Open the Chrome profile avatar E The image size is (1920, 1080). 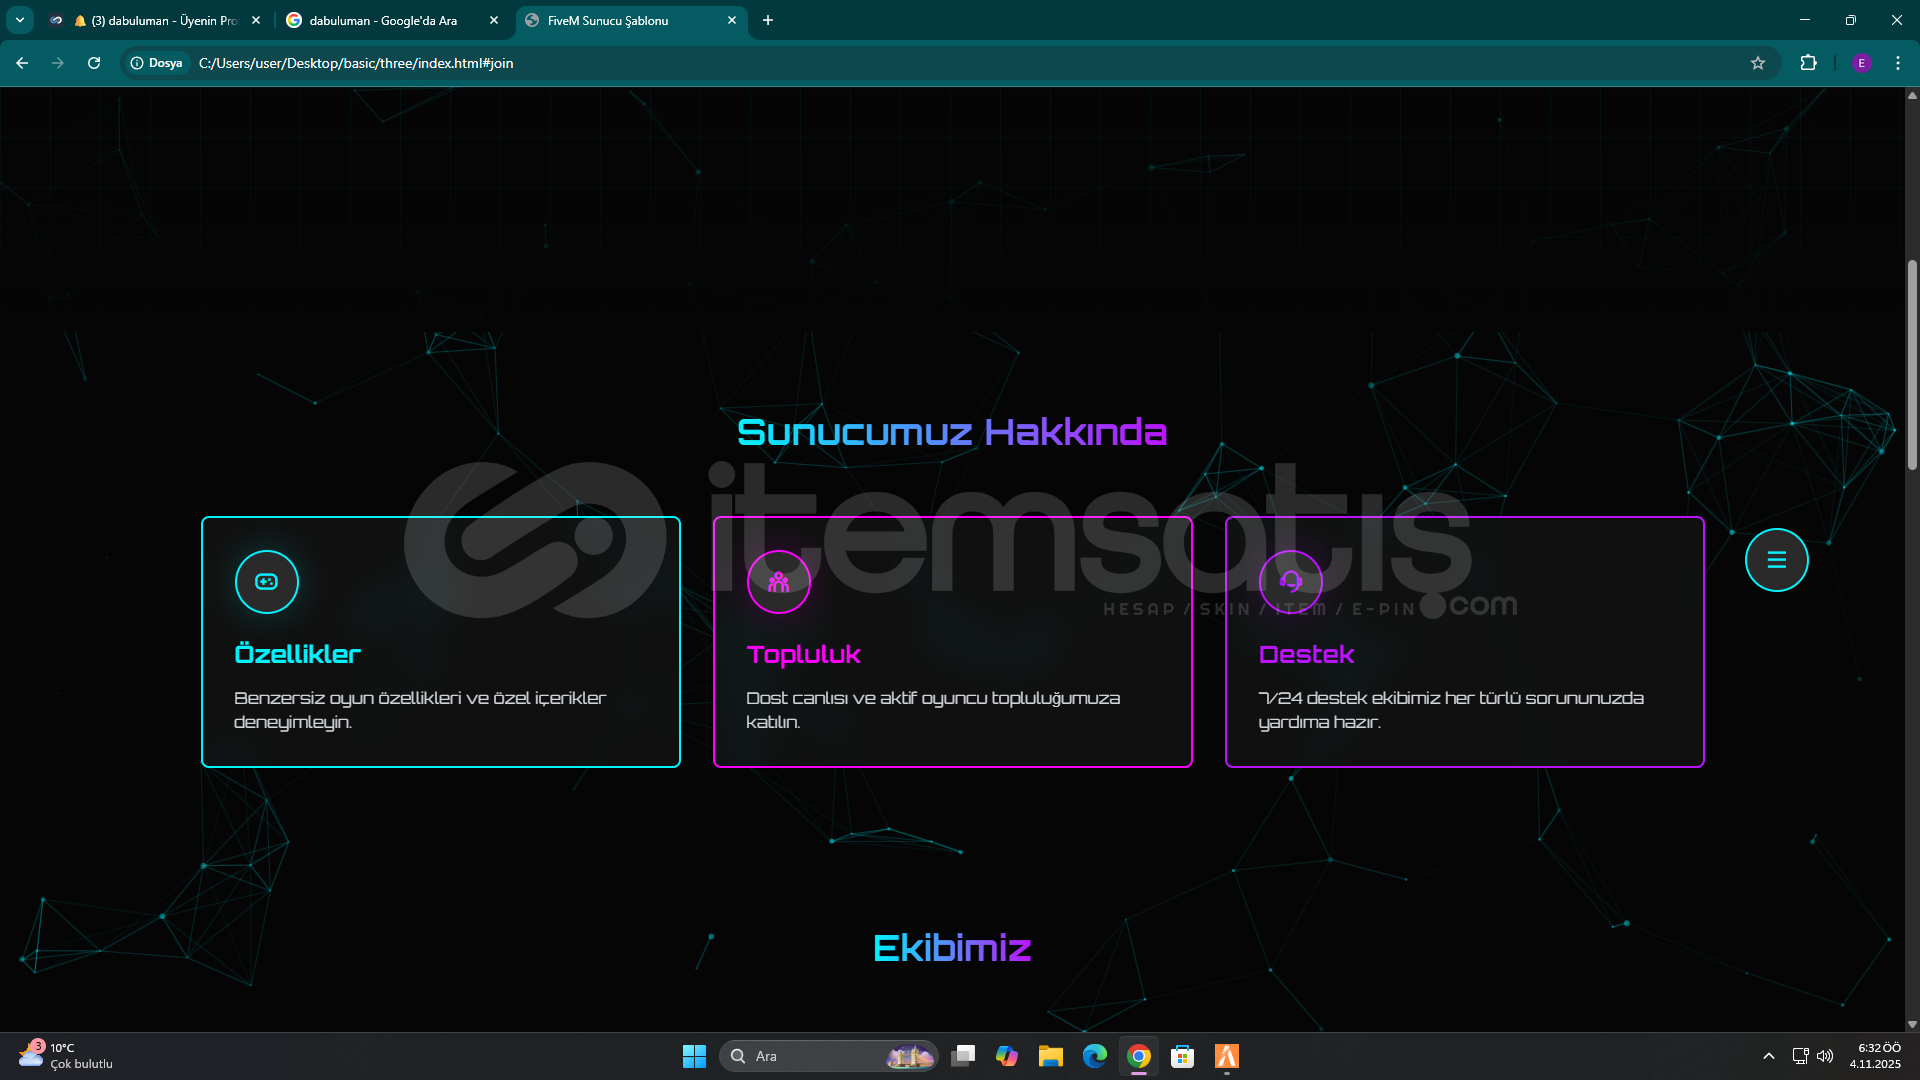click(x=1861, y=63)
